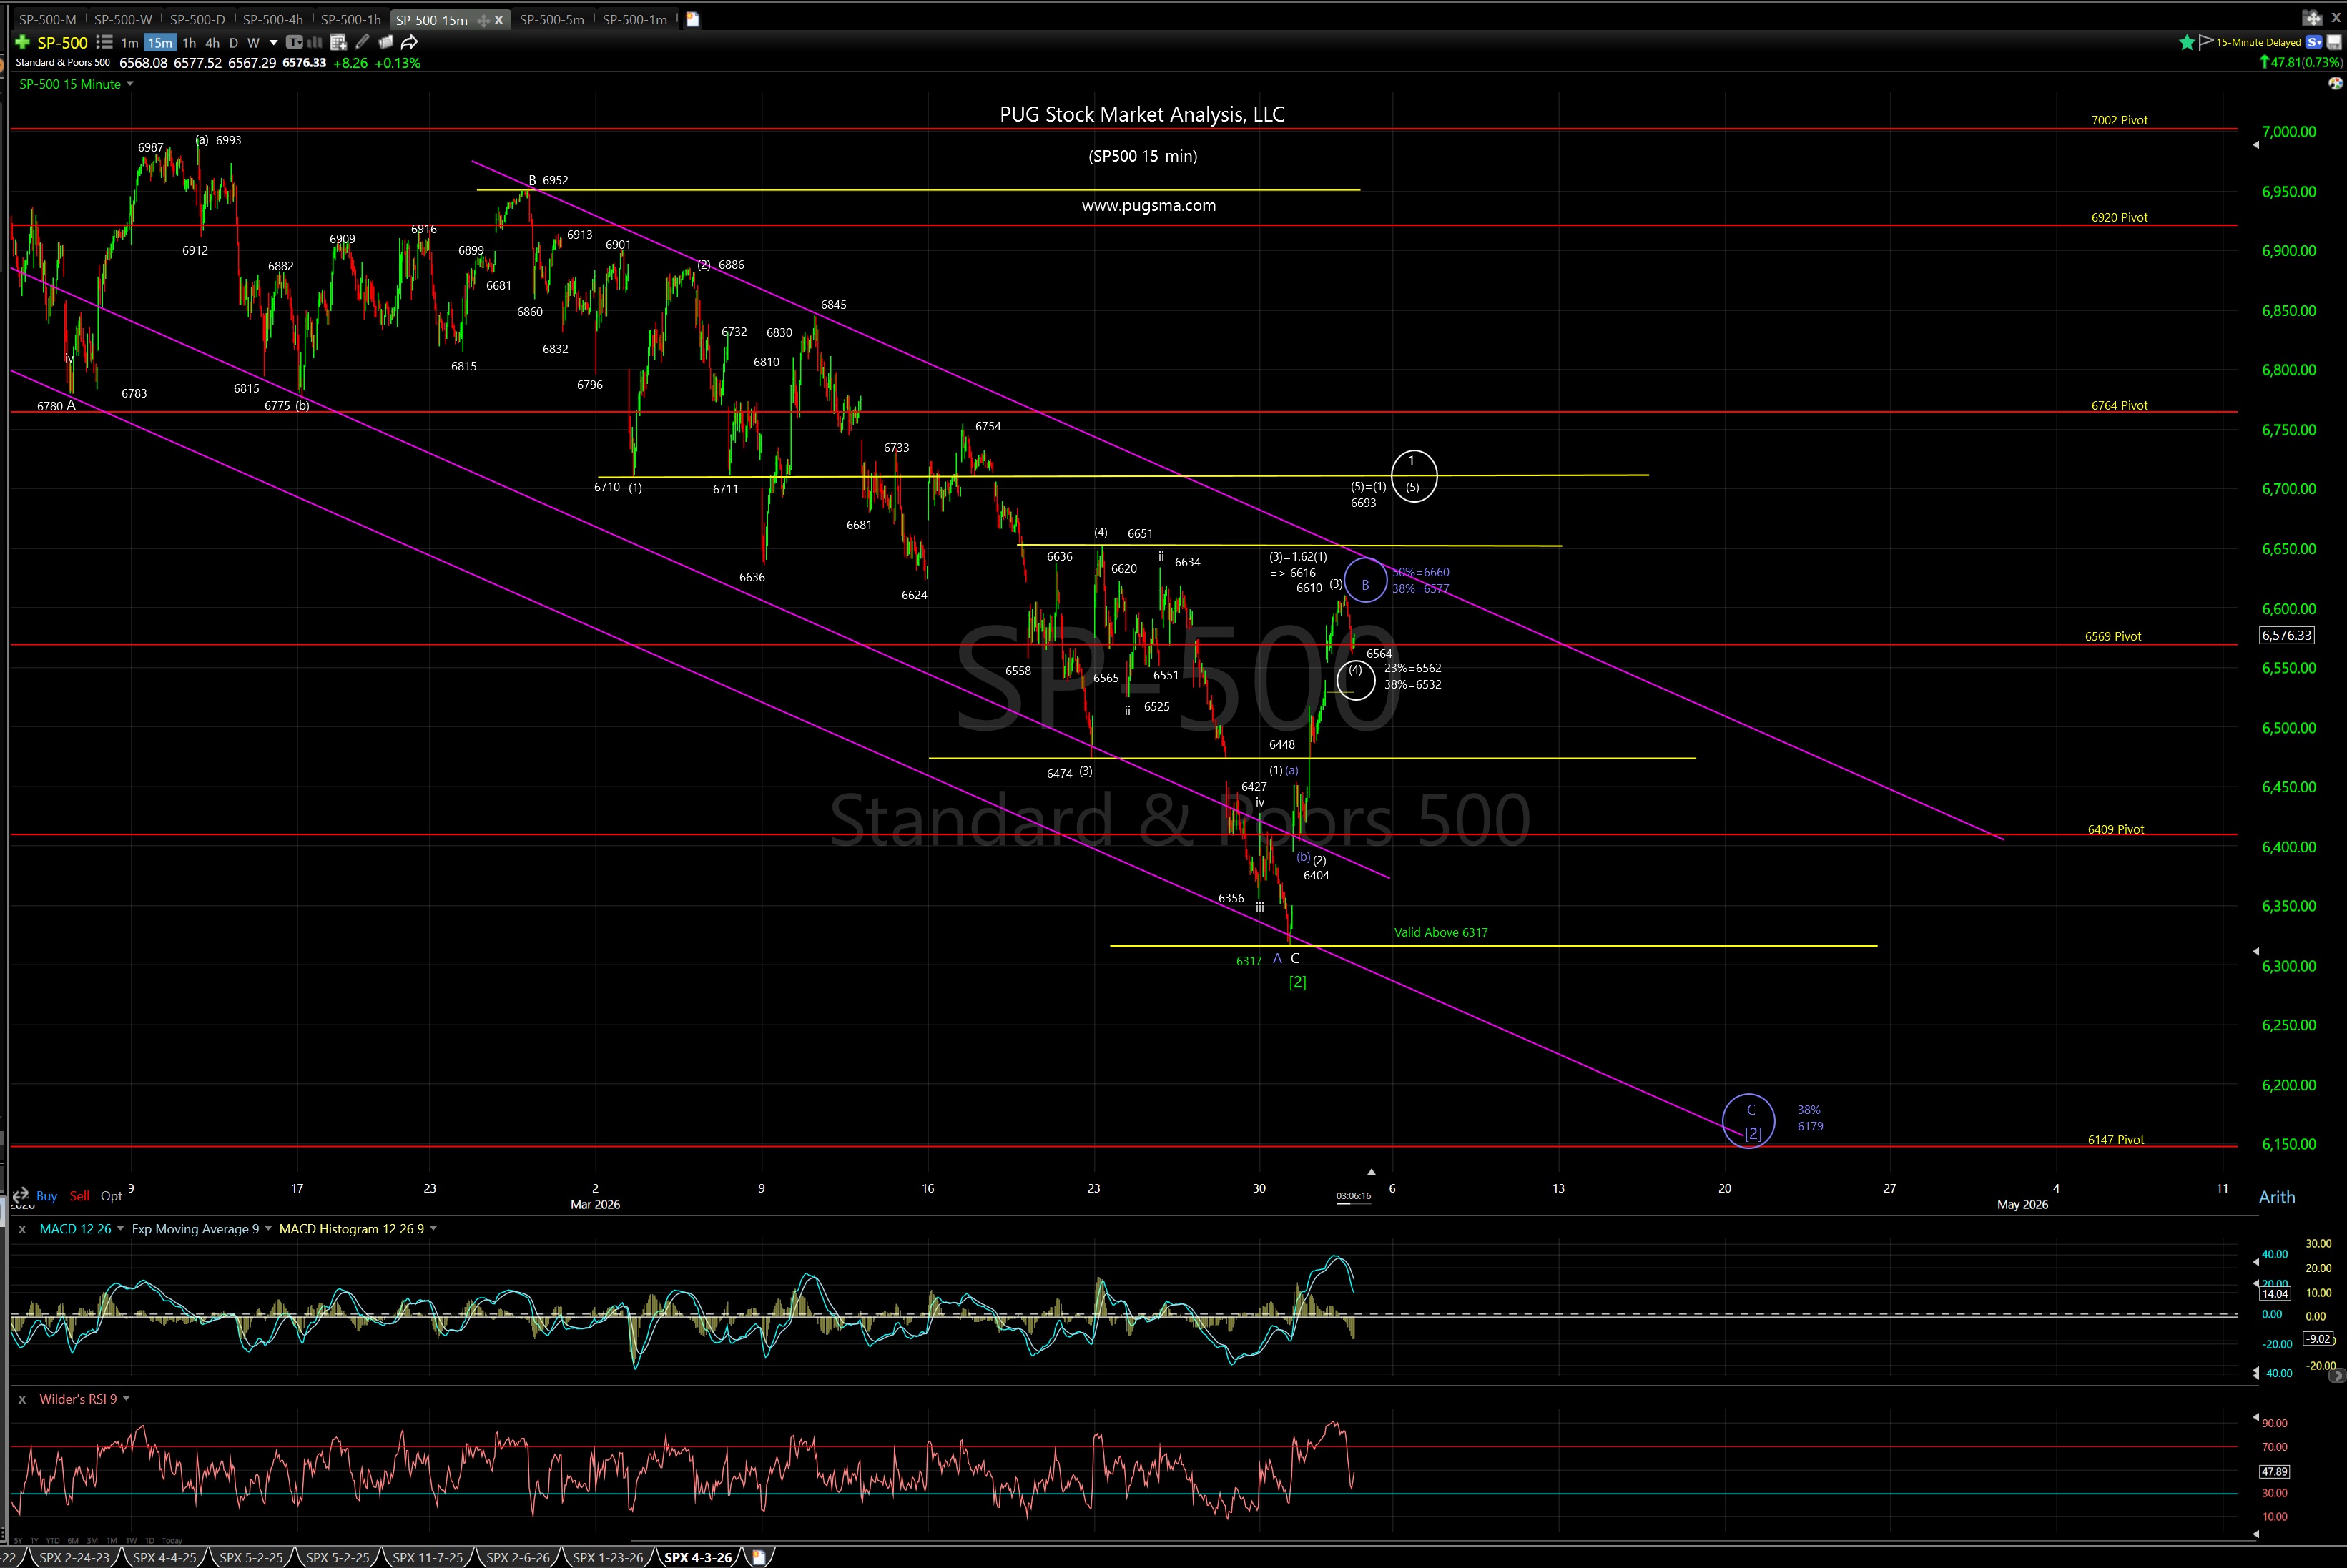Viewport: 2347px width, 1568px height.
Task: Open the watchlist list icon beside SP-500
Action: click(x=104, y=42)
